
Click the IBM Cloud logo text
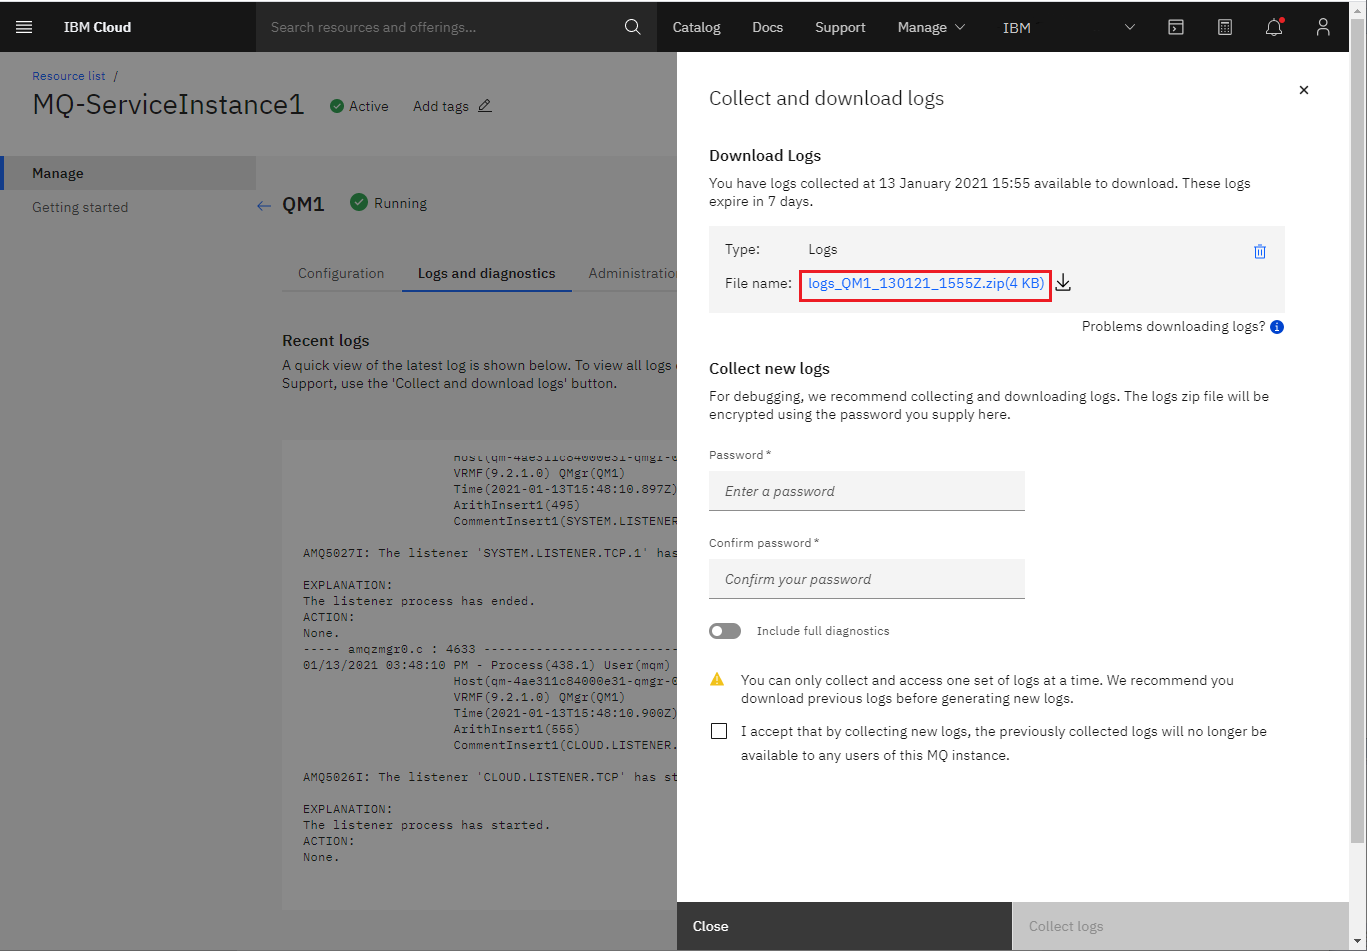(98, 27)
